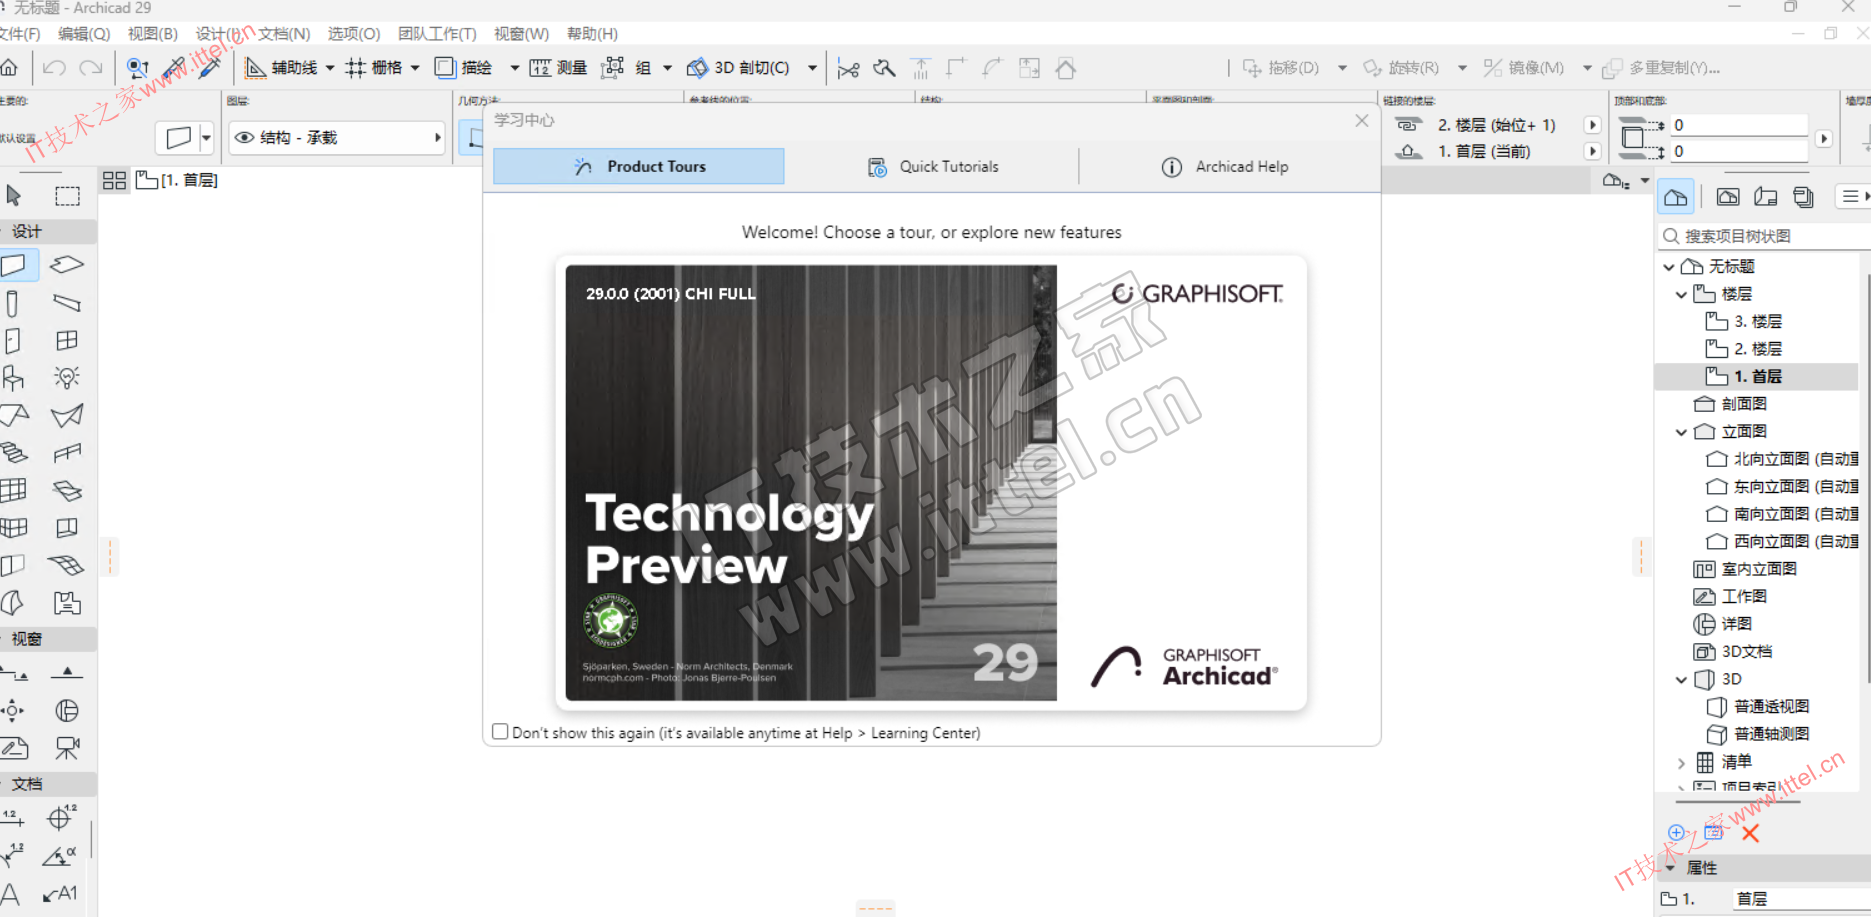Click the 搜索项目树状图 search field
Screen dimensions: 1871x917
(x=1765, y=236)
